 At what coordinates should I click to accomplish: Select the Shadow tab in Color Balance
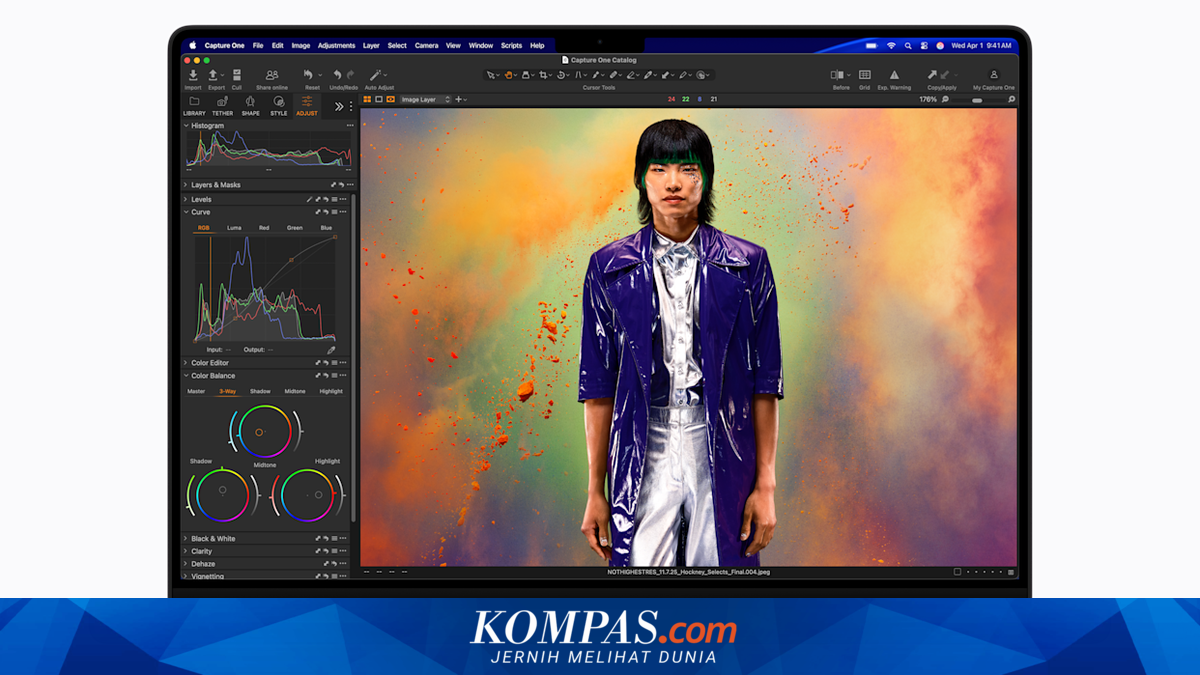260,391
